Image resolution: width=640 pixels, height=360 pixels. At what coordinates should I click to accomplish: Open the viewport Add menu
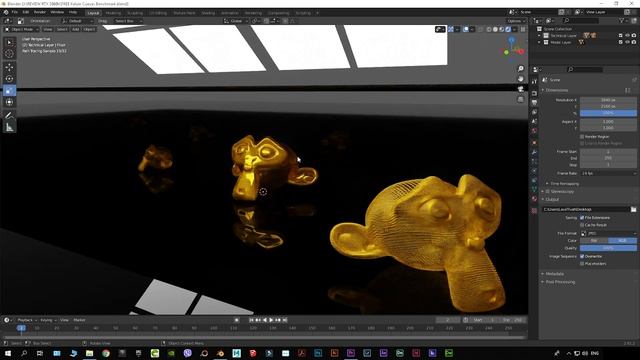76,29
